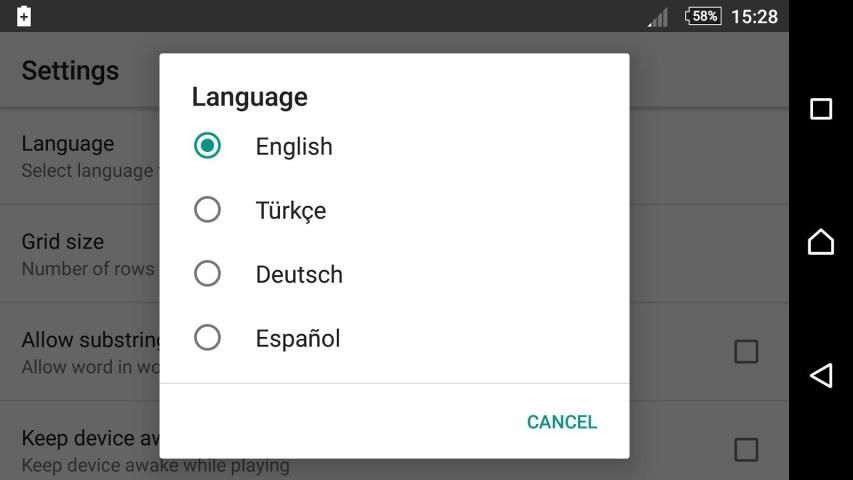Viewport: 853px width, 480px height.
Task: Choose the Deutsch radio button
Action: tap(207, 274)
